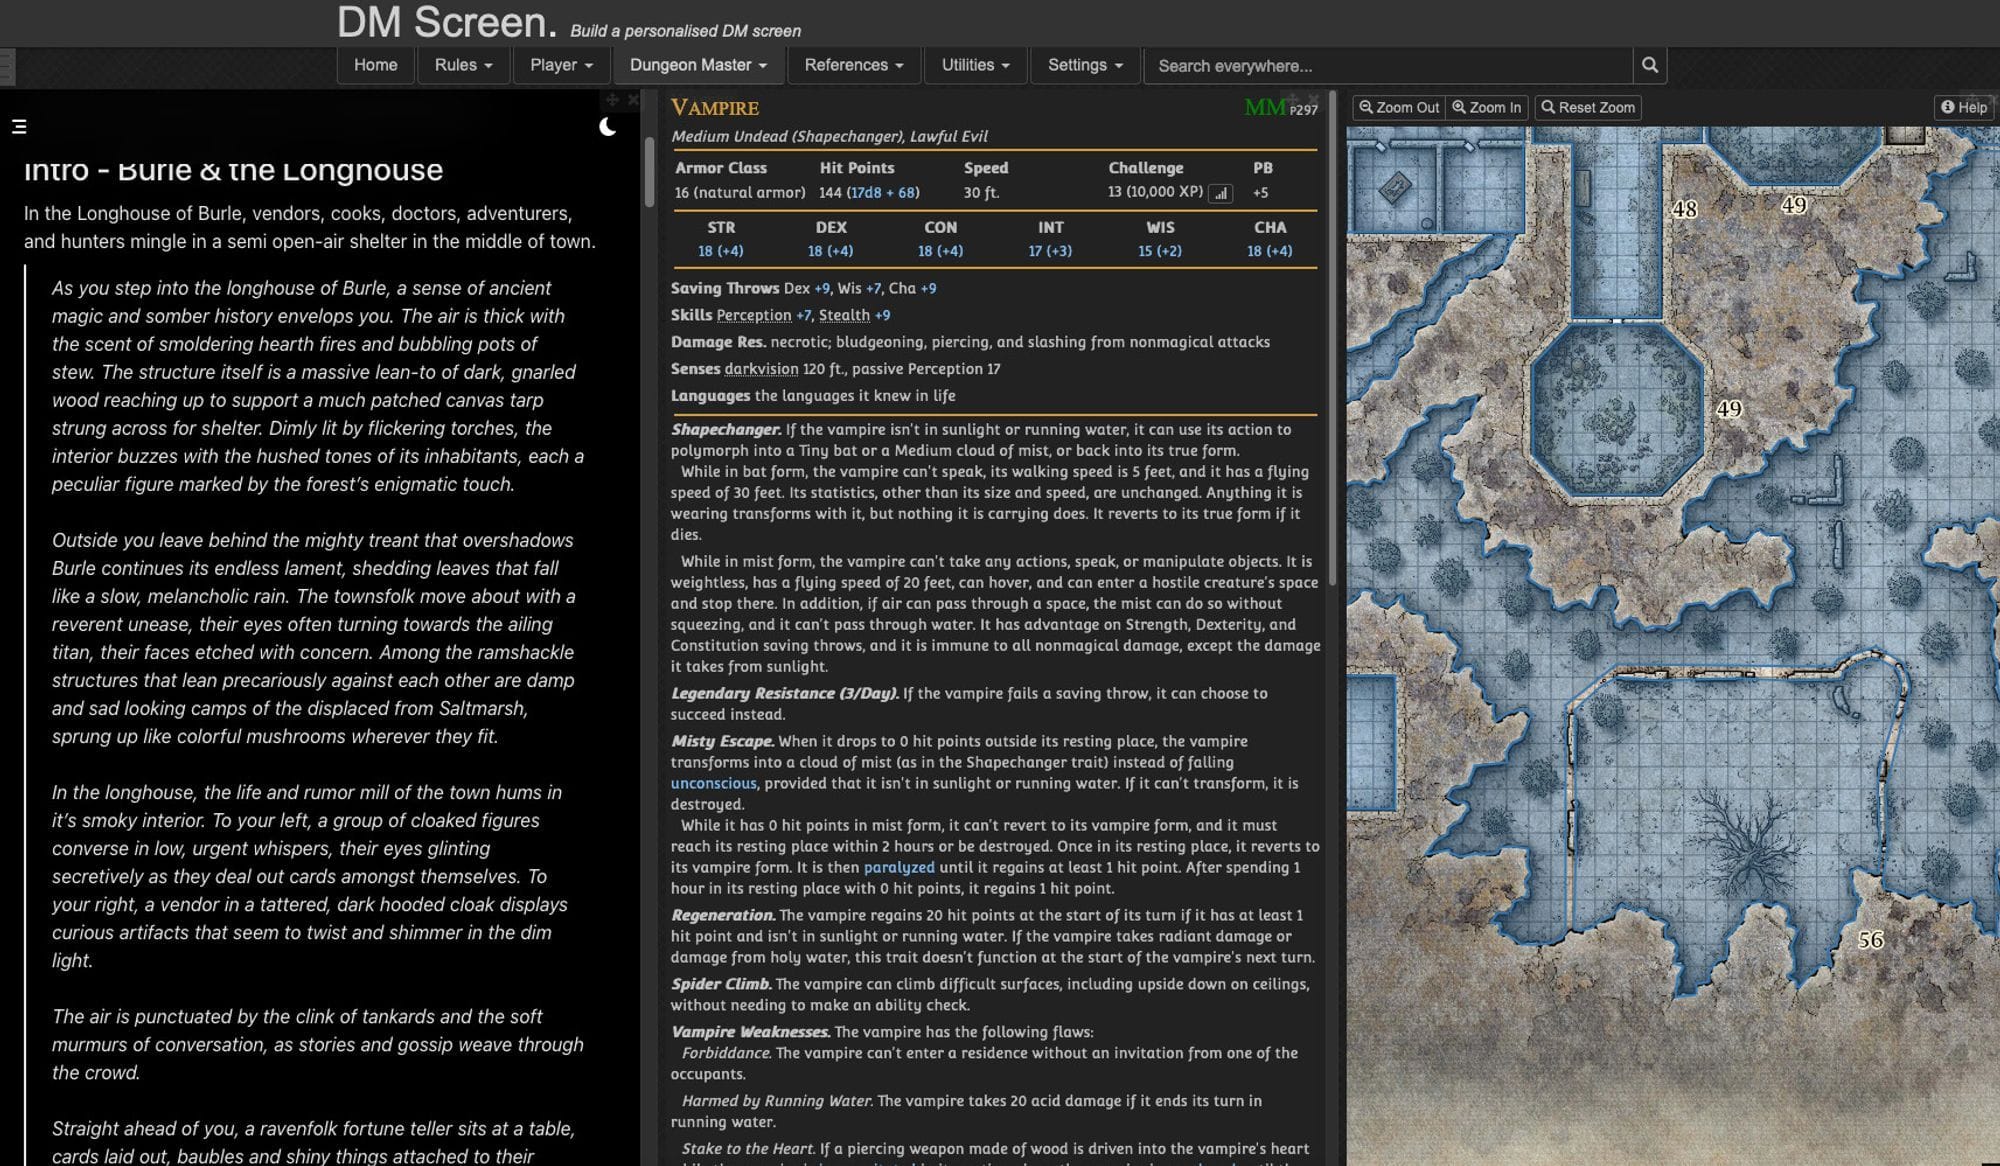The height and width of the screenshot is (1166, 2000).
Task: Roll the DEX 18 (+4) score
Action: point(830,251)
